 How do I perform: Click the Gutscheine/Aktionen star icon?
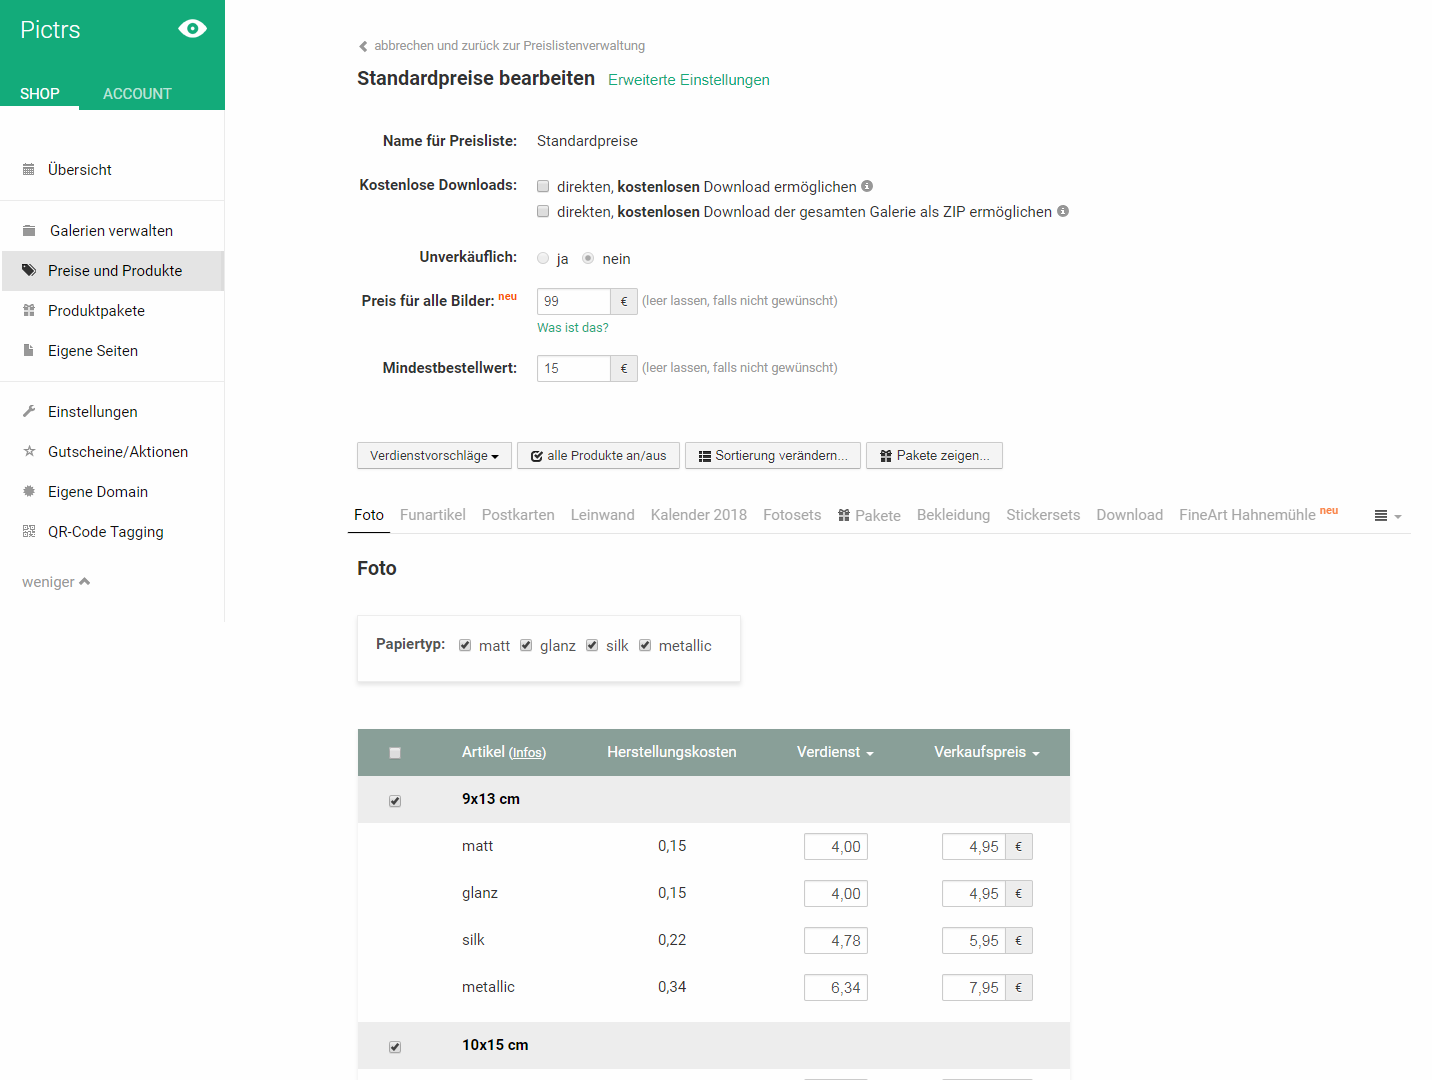pyautogui.click(x=29, y=452)
